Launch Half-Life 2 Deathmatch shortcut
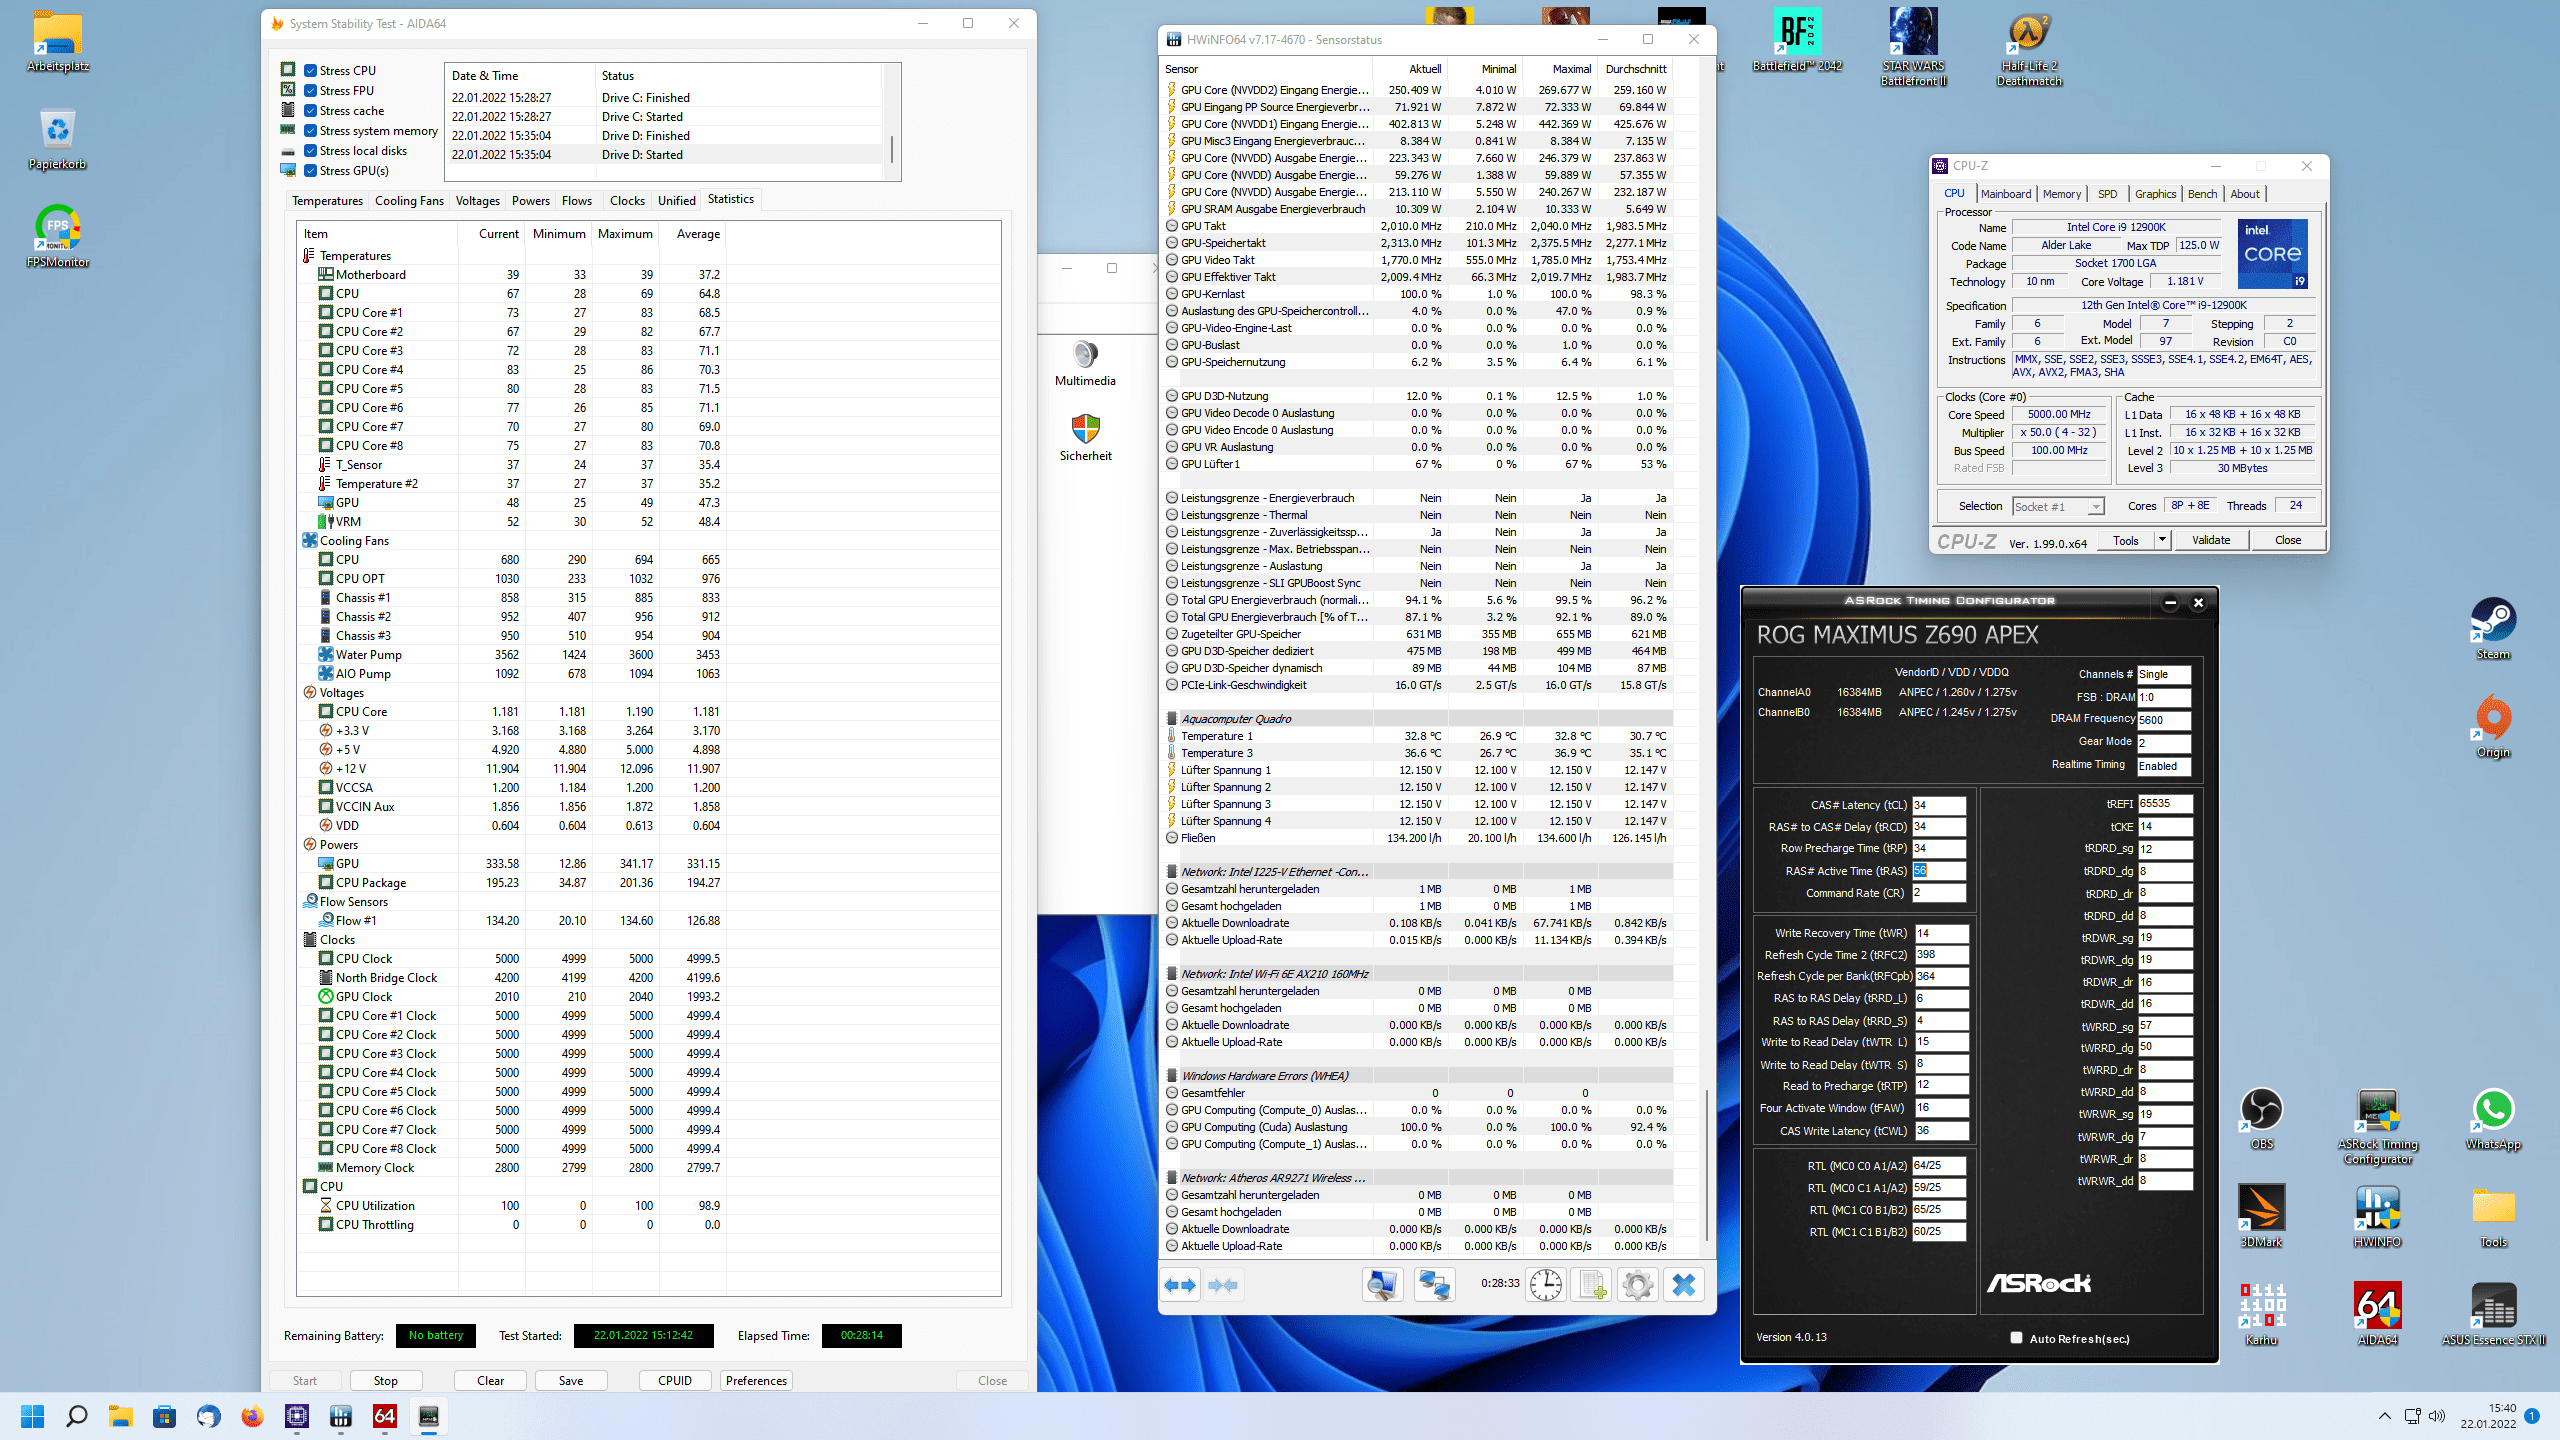Image resolution: width=2560 pixels, height=1440 pixels. point(2029,48)
